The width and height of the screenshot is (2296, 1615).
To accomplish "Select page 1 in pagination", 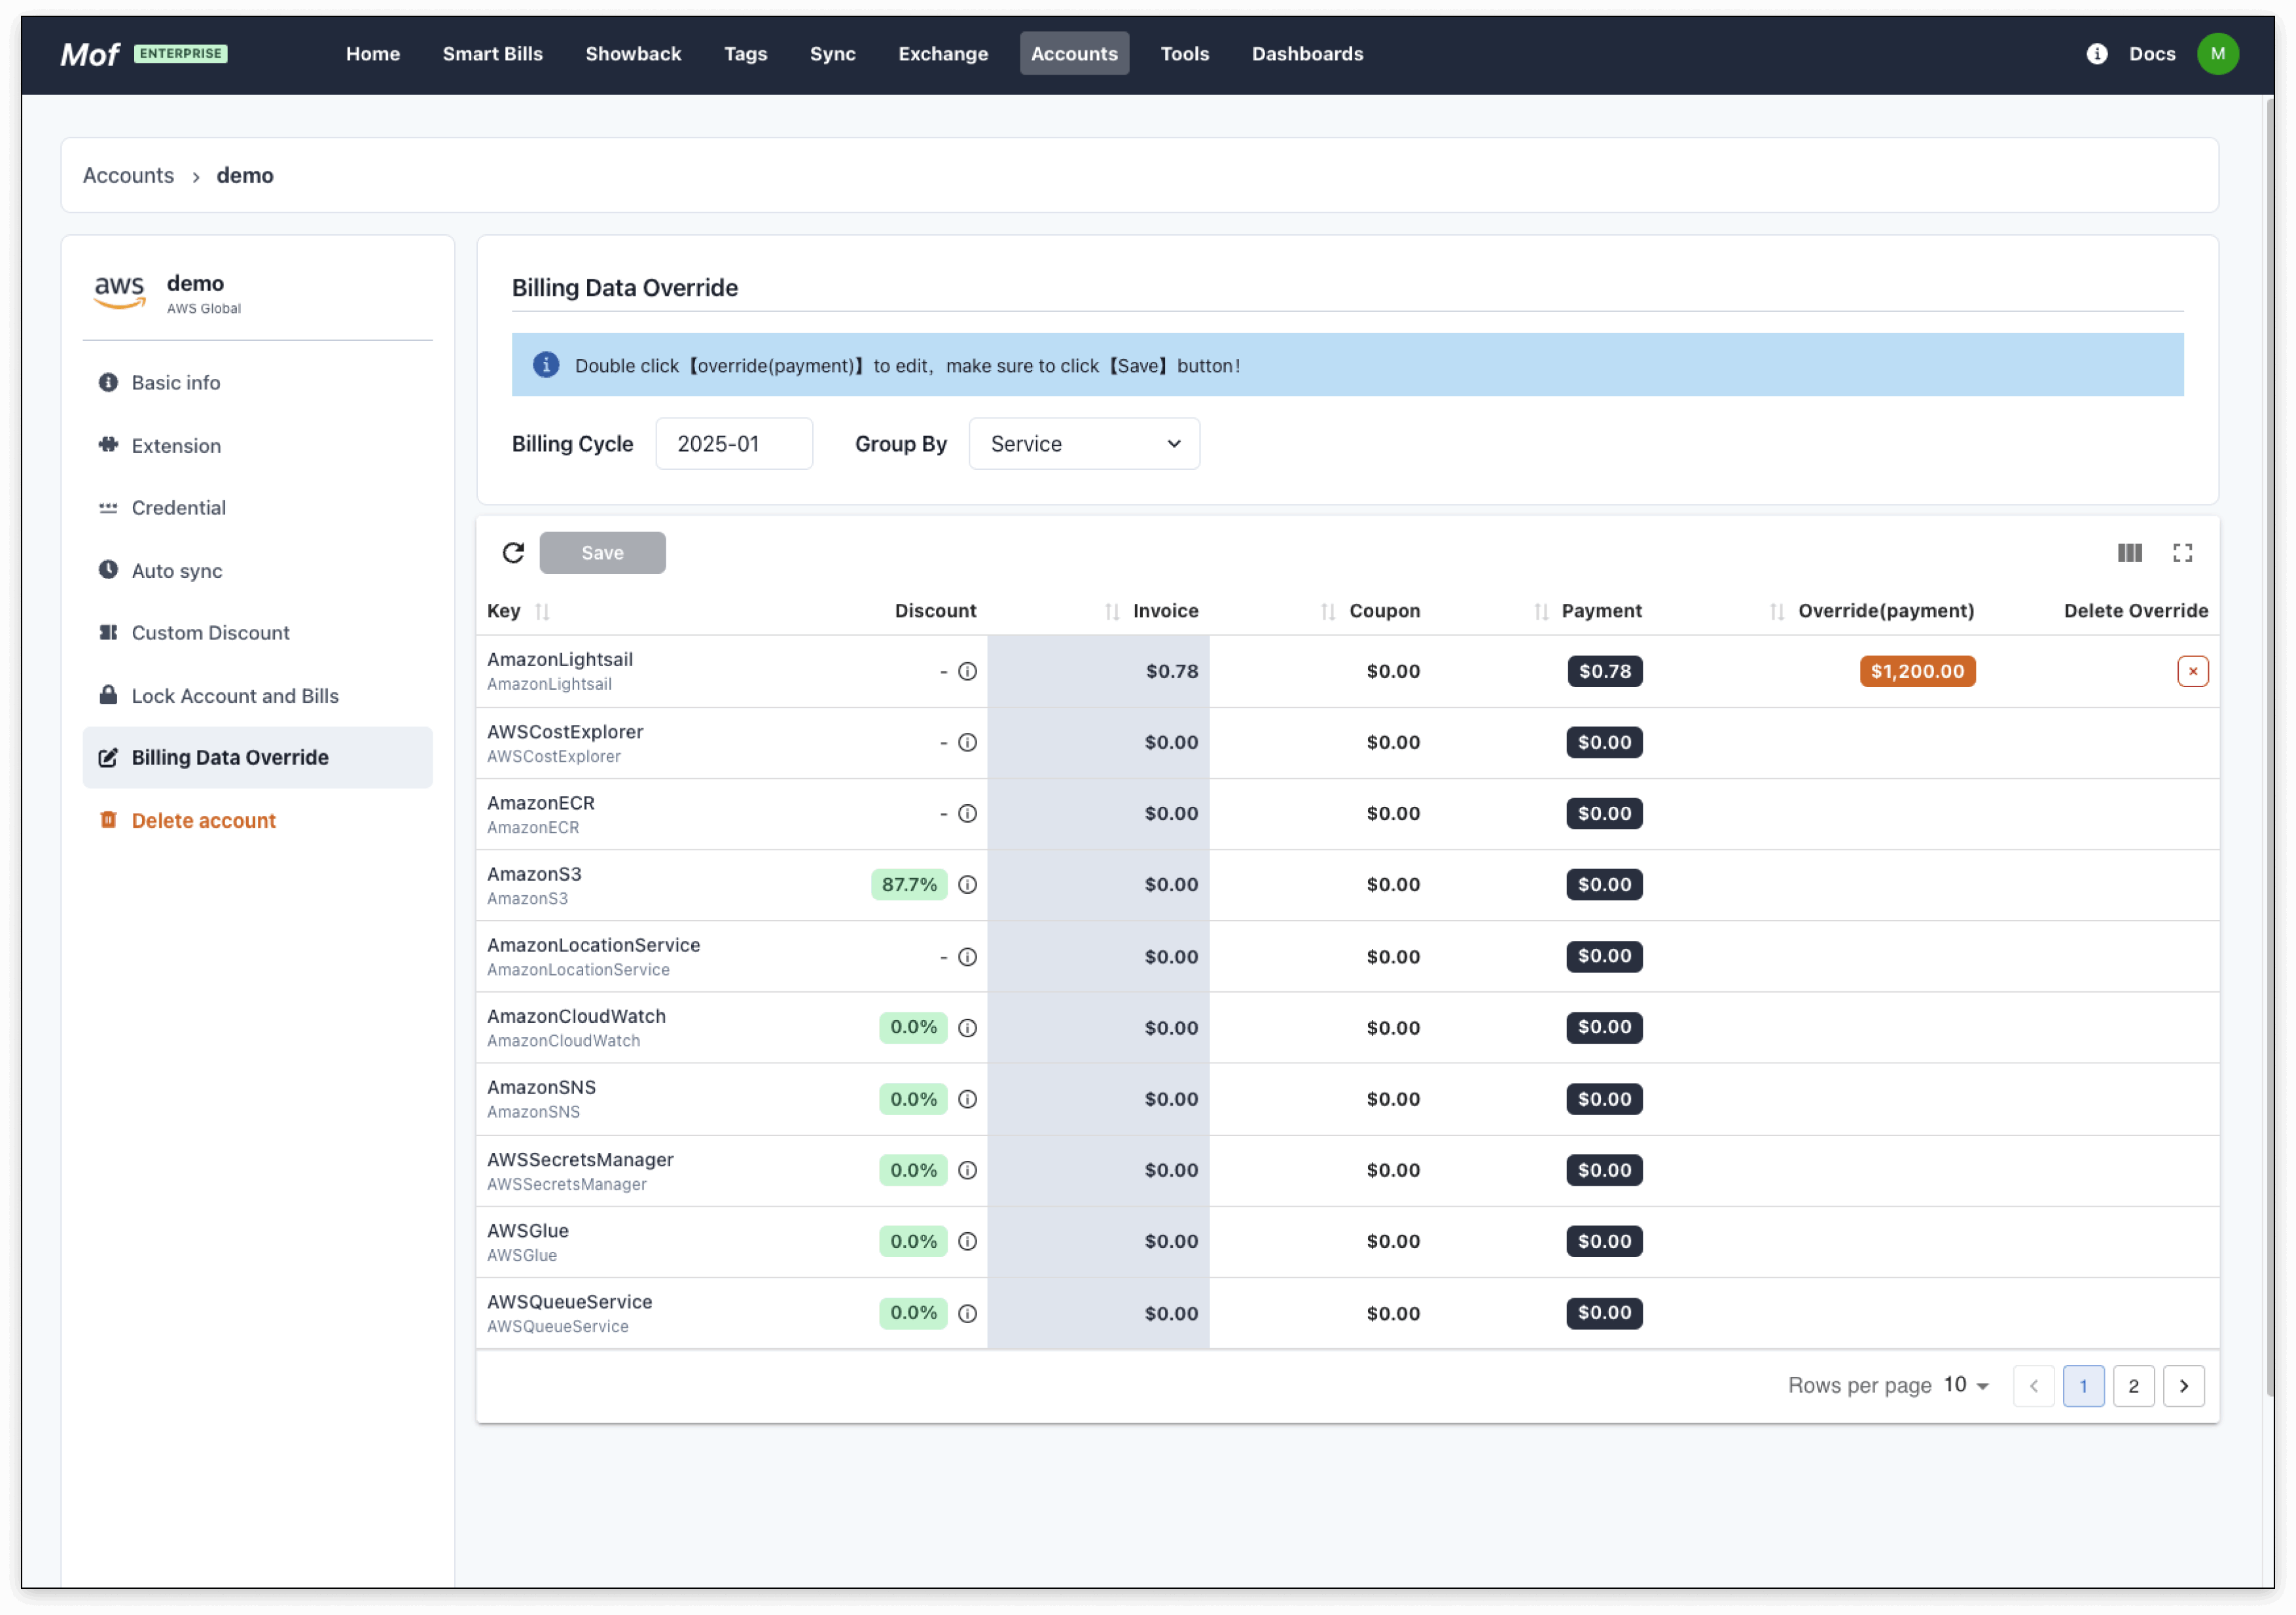I will [x=2083, y=1385].
